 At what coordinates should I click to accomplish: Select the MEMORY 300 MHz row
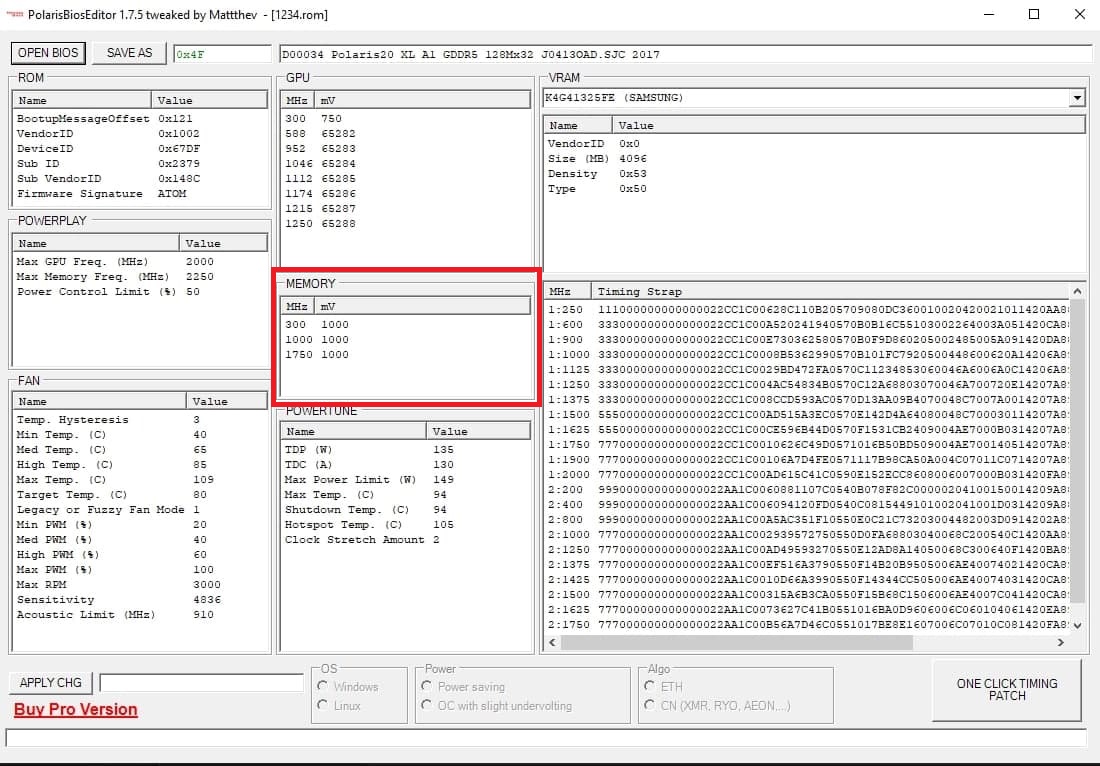[405, 325]
